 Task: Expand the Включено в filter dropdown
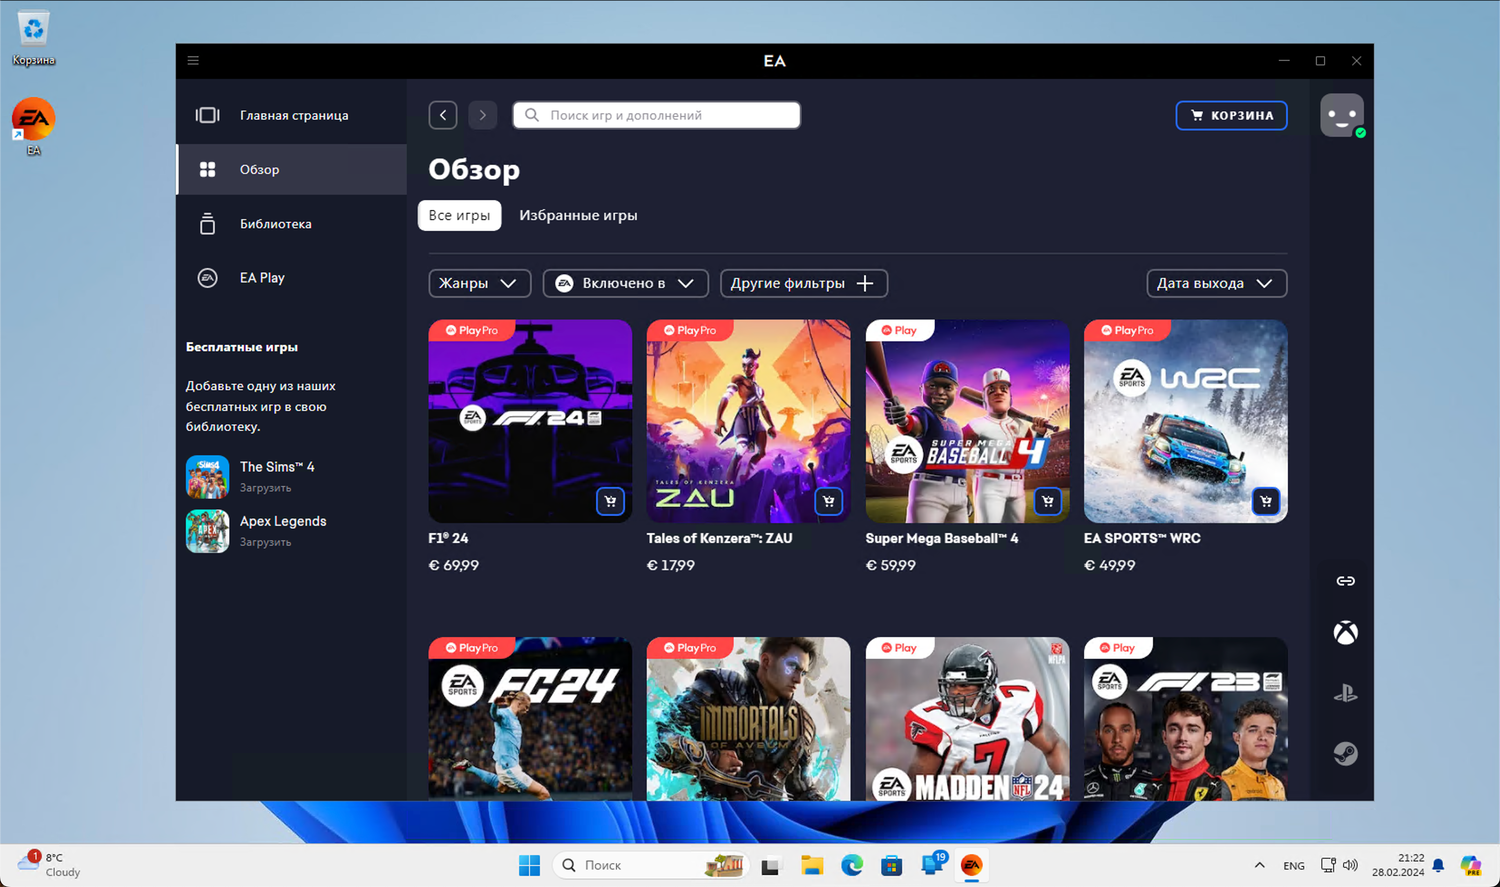point(625,283)
